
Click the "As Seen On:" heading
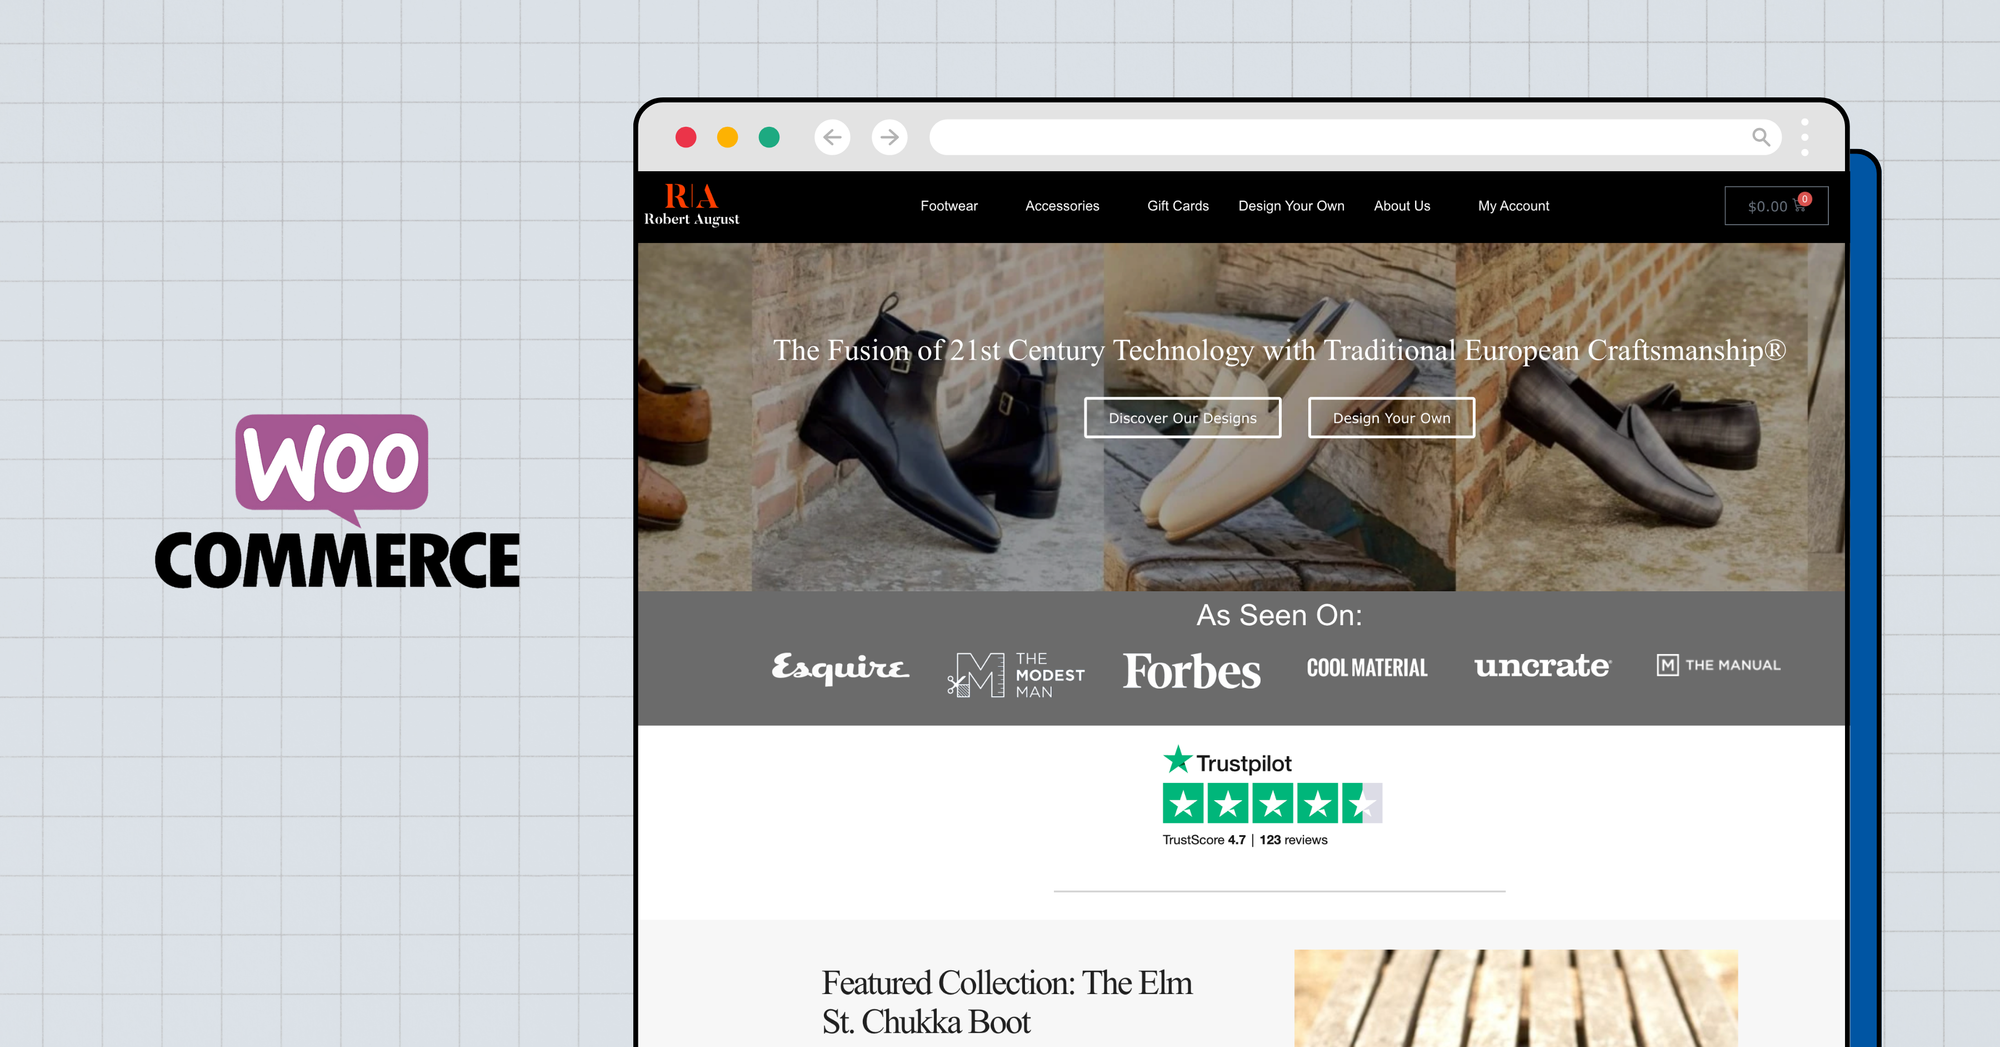(x=1279, y=615)
